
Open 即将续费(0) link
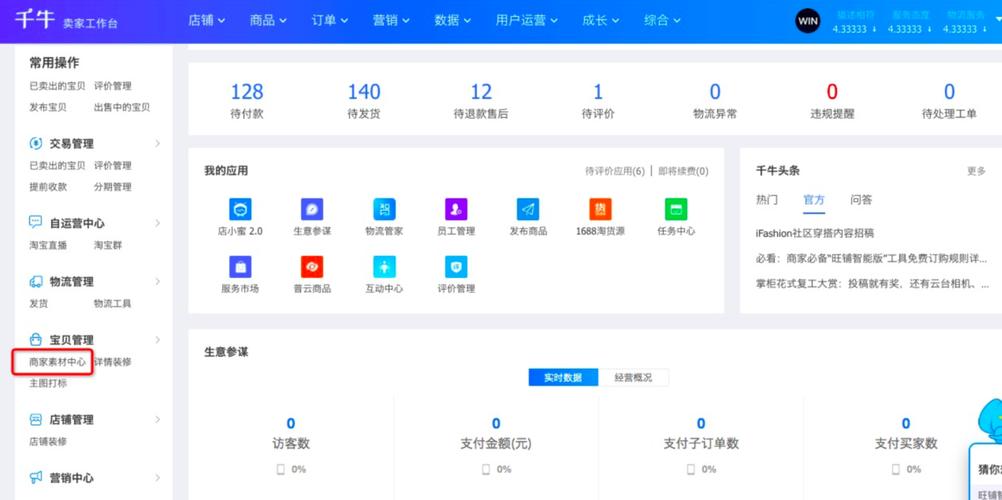point(683,171)
